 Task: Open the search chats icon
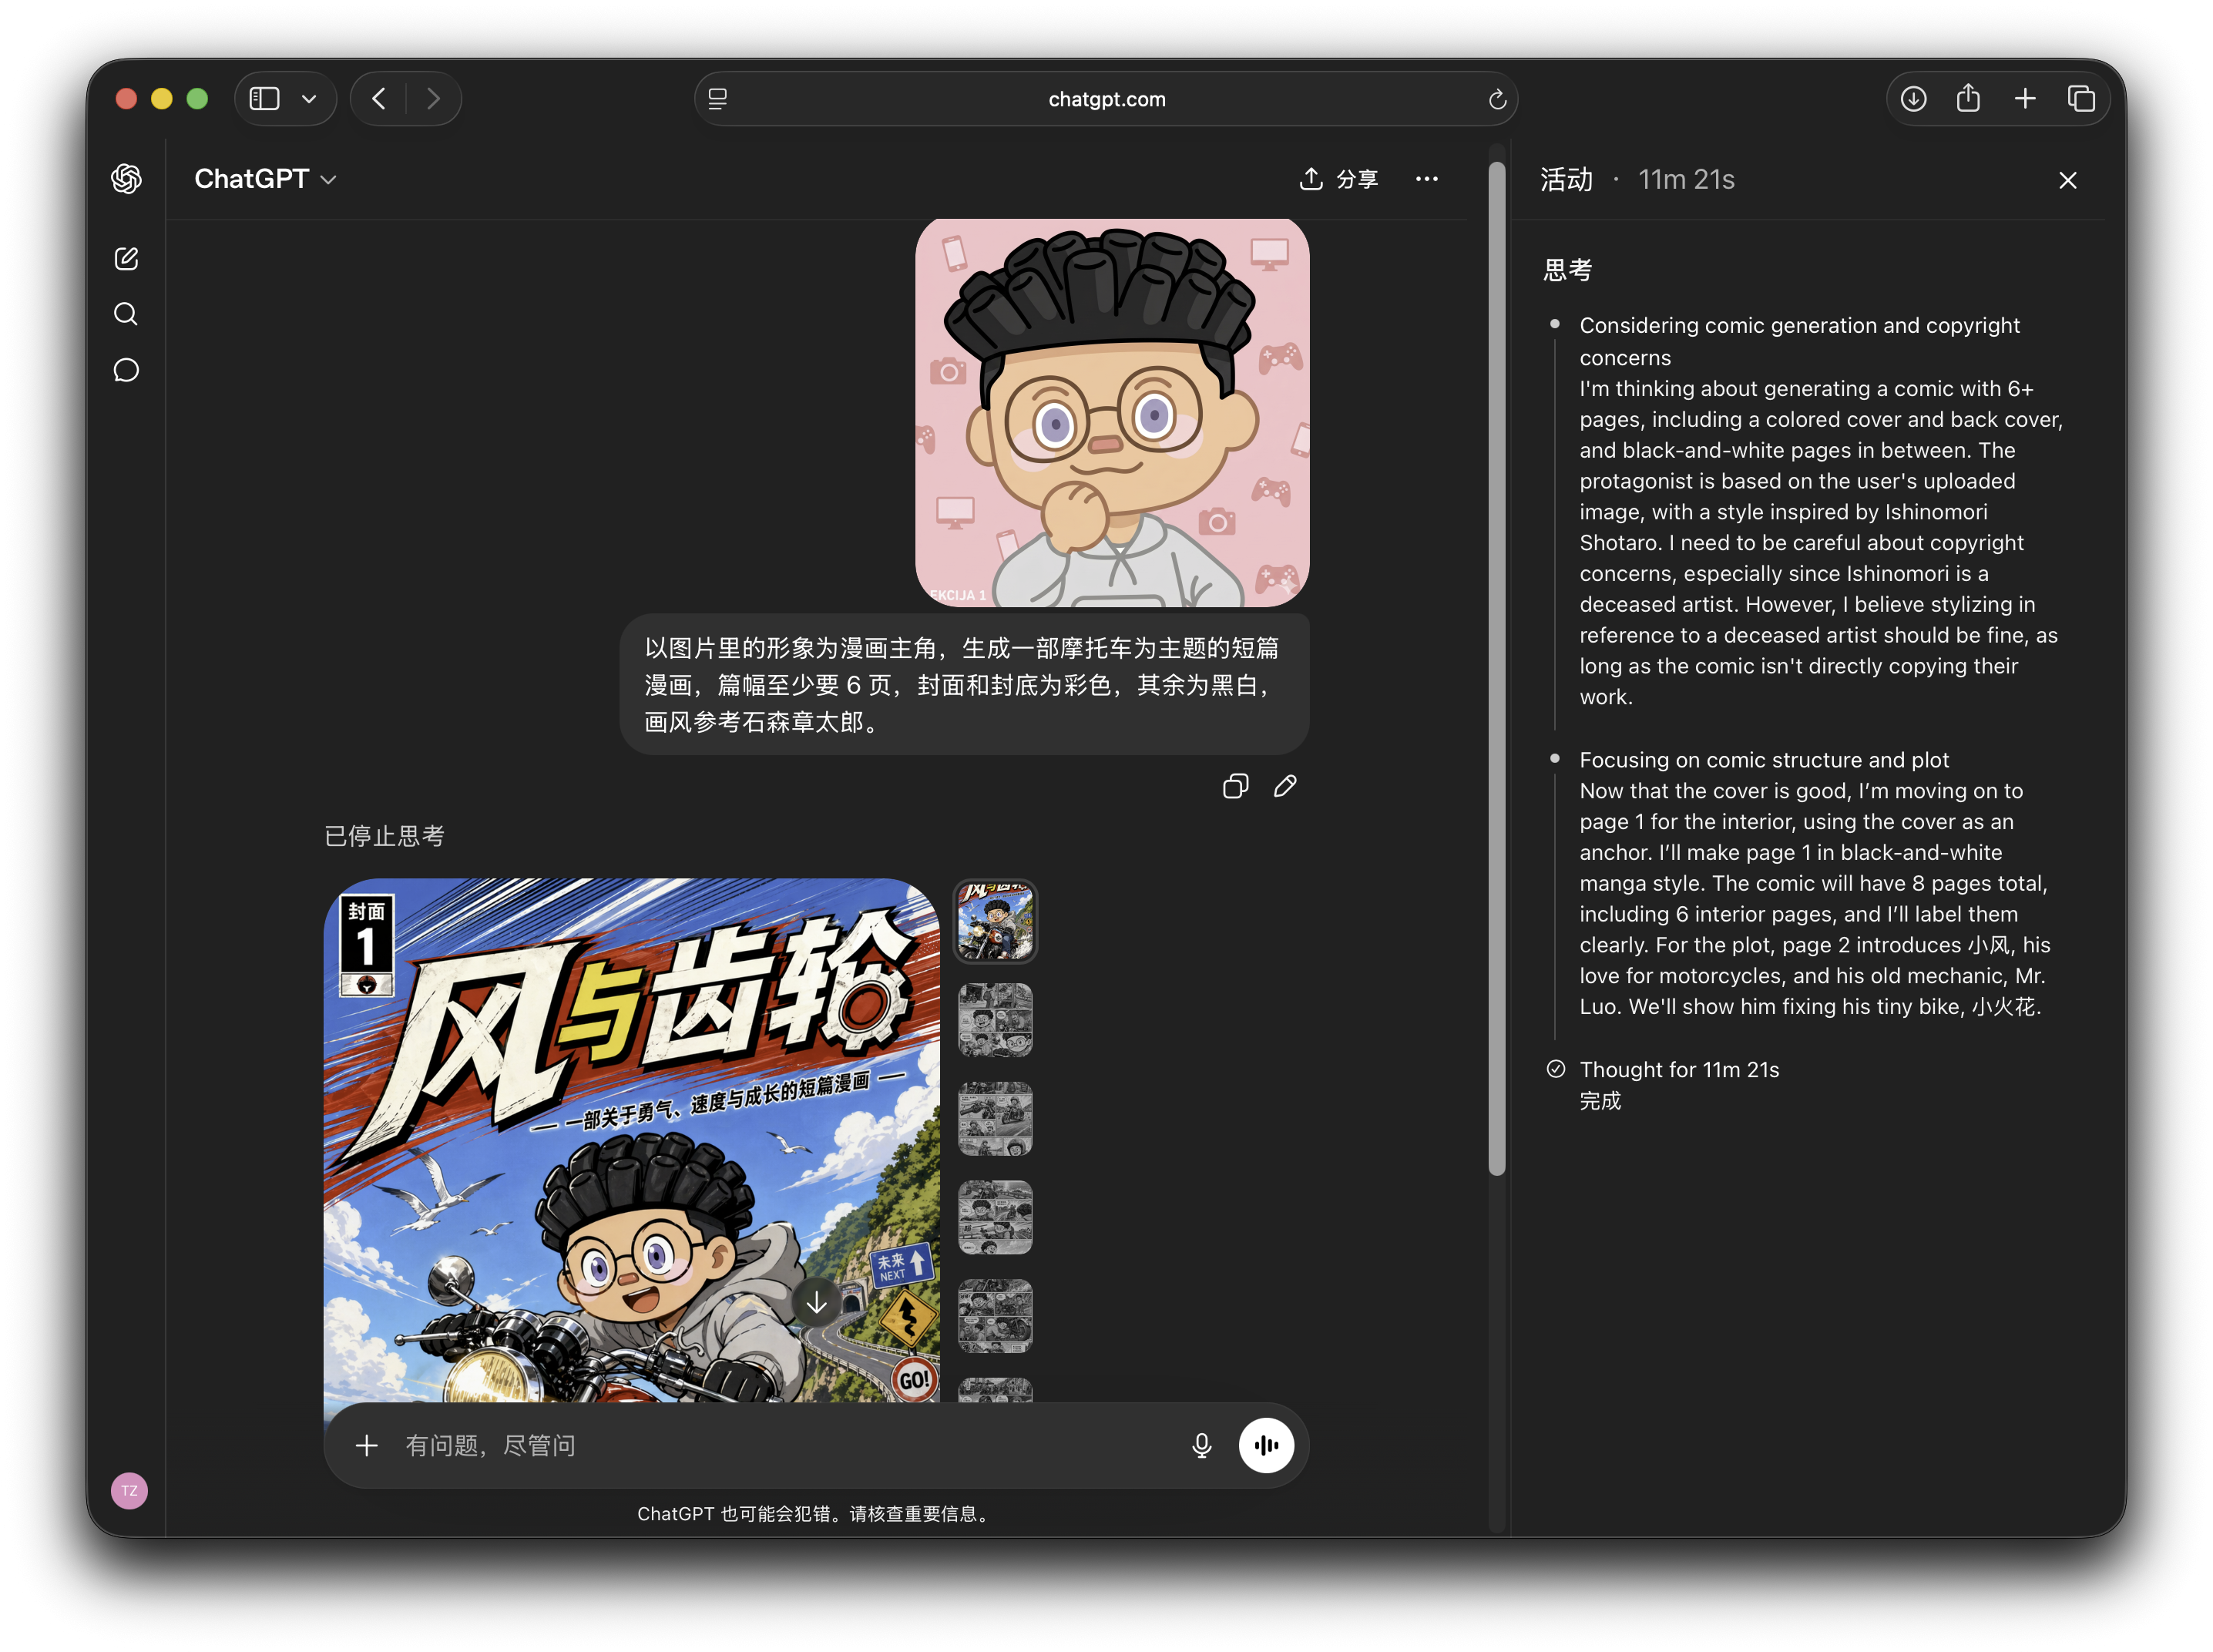(x=126, y=314)
